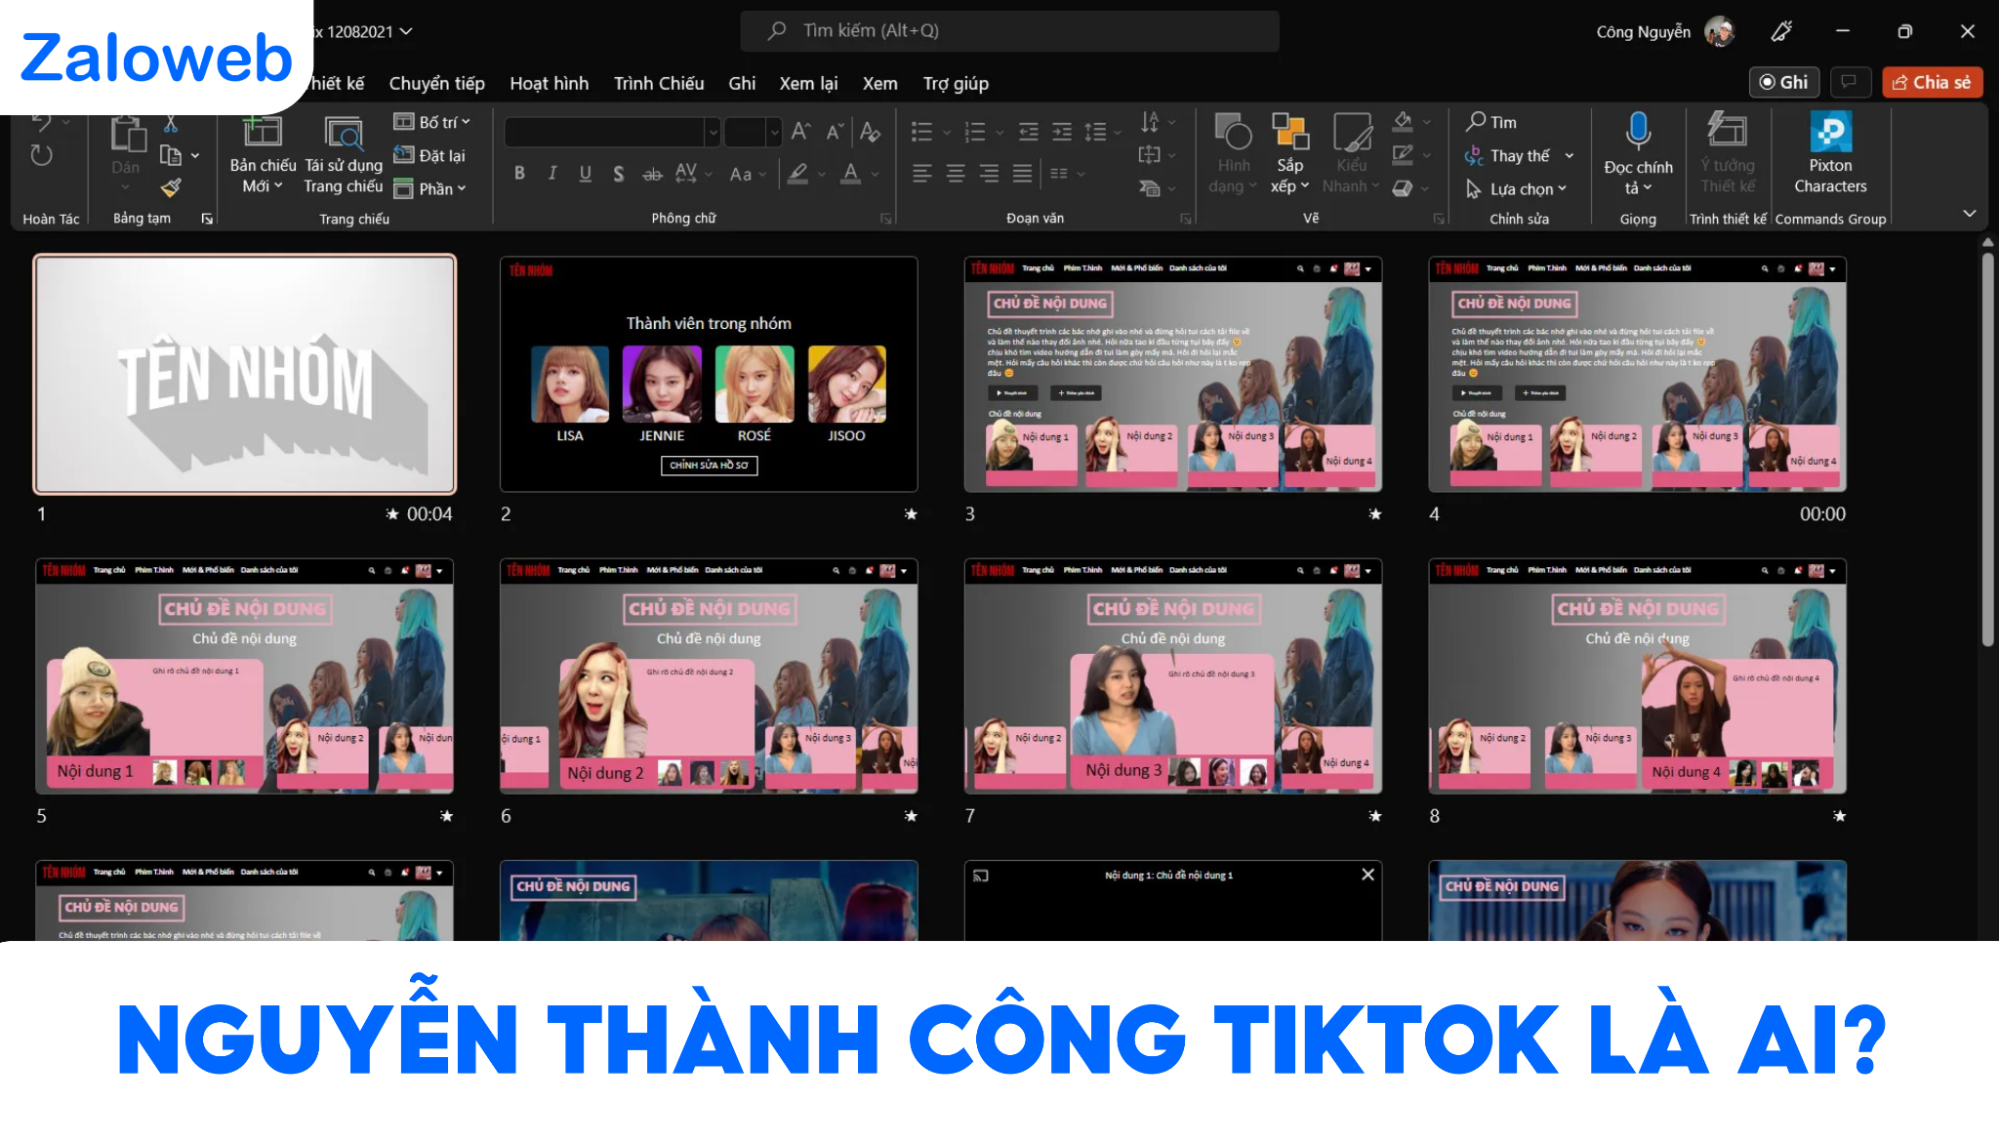The height and width of the screenshot is (1124, 1999).
Task: Click Đặt lại reset button
Action: point(430,155)
